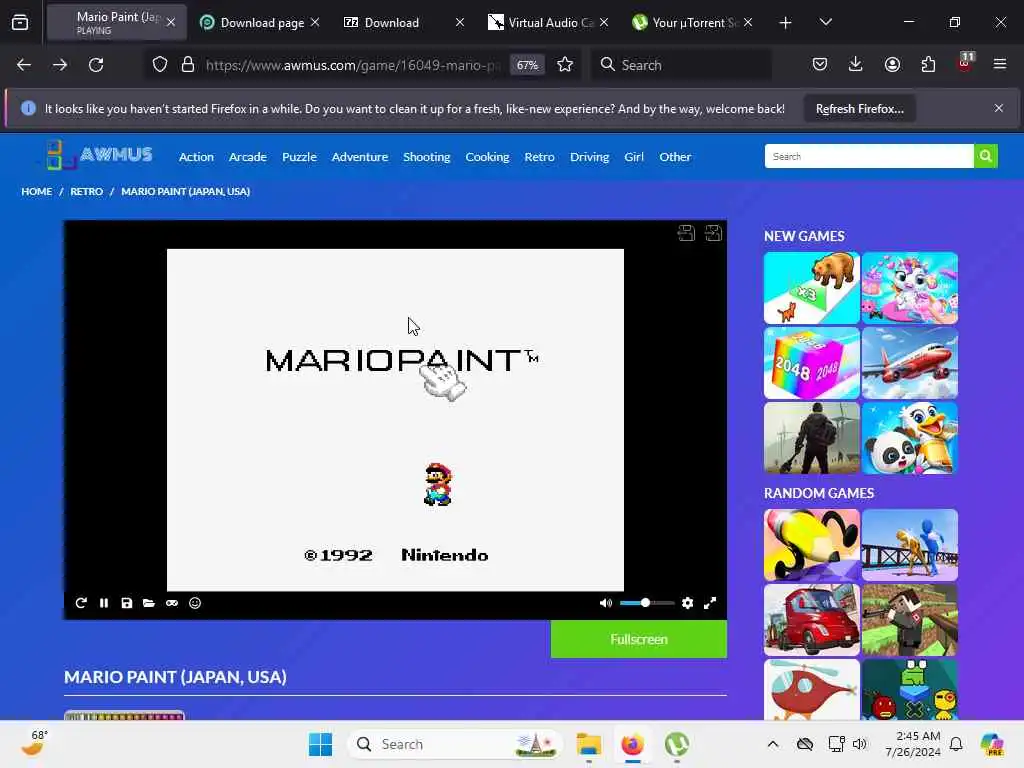This screenshot has width=1024, height=768.
Task: Click the green site search button
Action: click(985, 156)
